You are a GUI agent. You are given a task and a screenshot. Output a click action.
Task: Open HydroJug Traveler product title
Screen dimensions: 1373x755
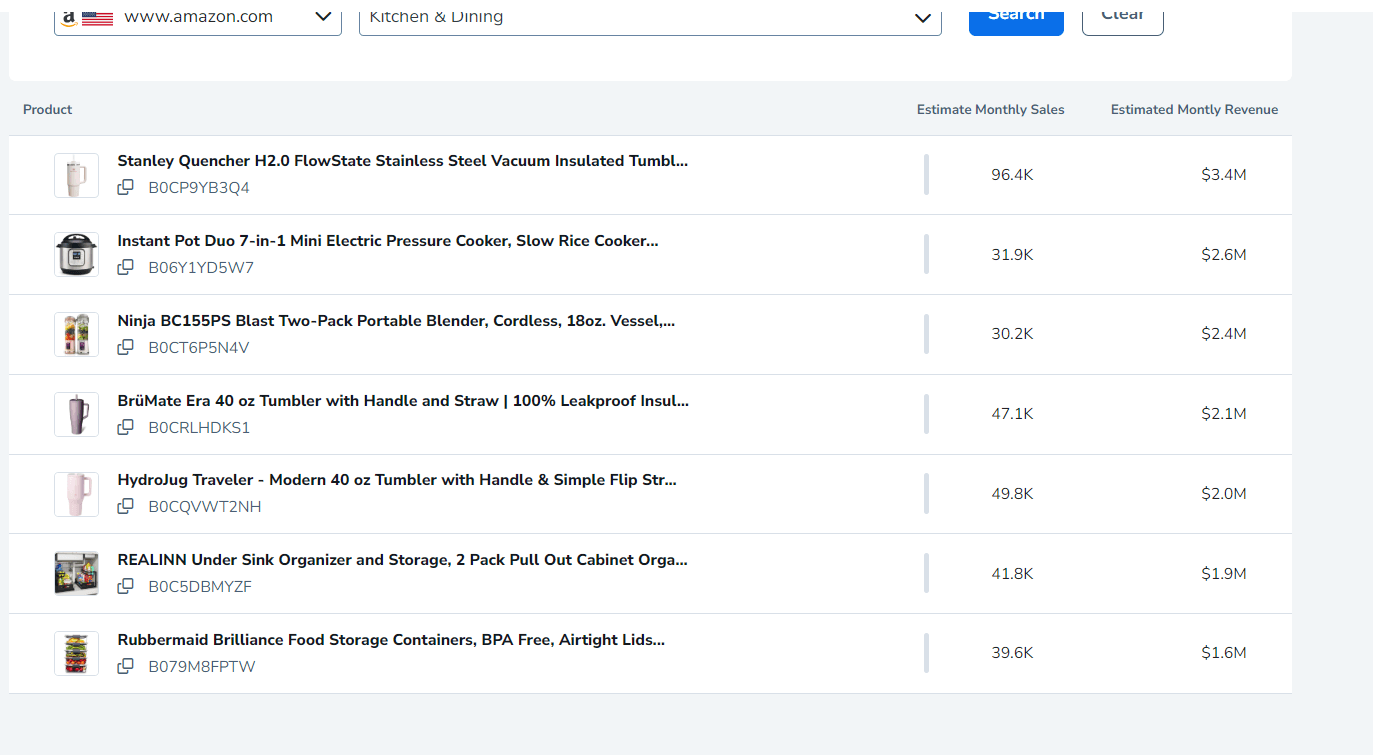(x=397, y=480)
